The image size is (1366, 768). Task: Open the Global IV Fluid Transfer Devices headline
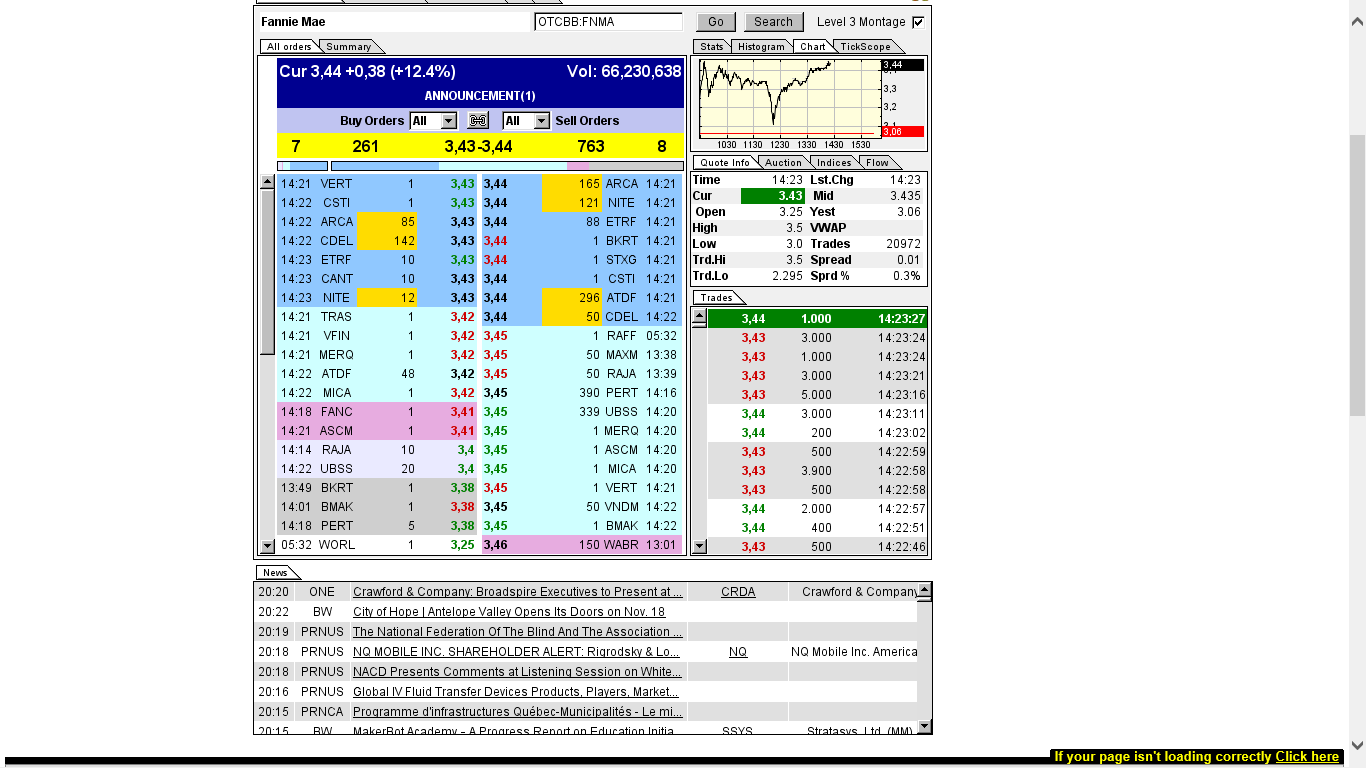(x=516, y=692)
